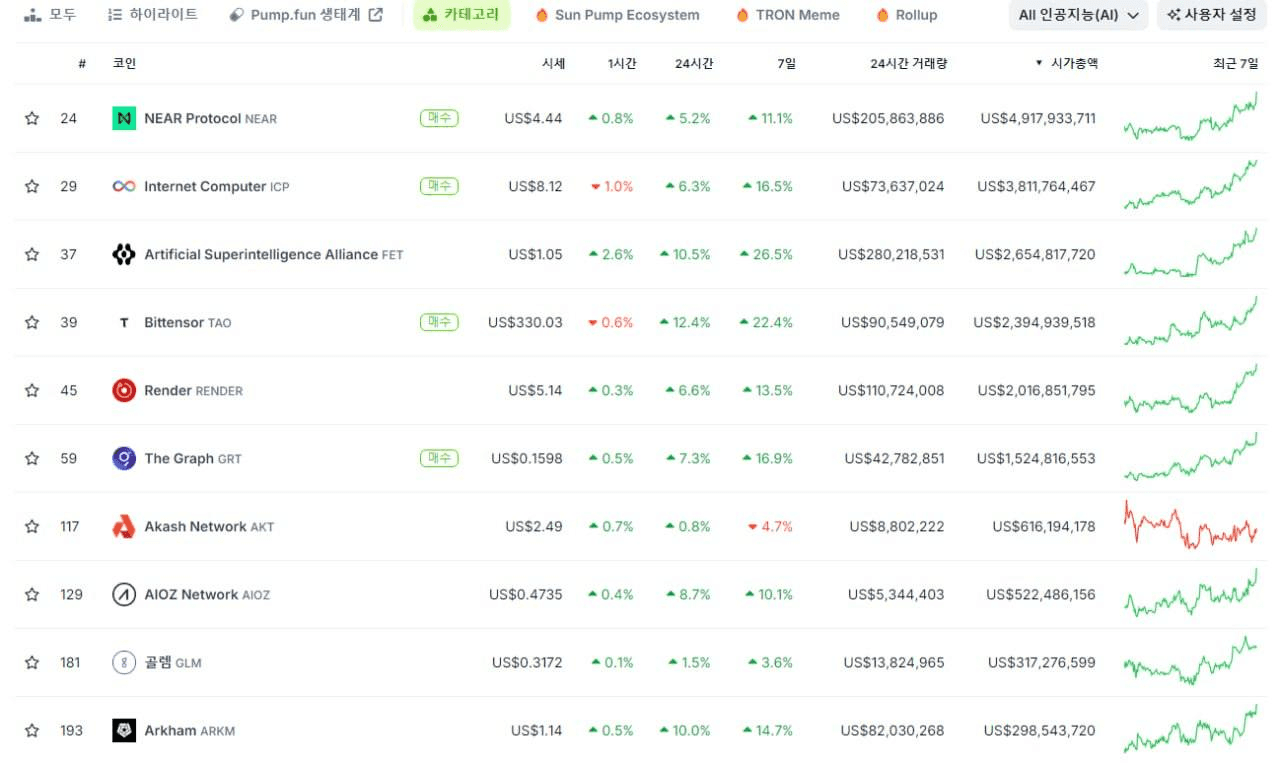
Task: Favorite NEAR Protocol with its star
Action: coord(32,118)
